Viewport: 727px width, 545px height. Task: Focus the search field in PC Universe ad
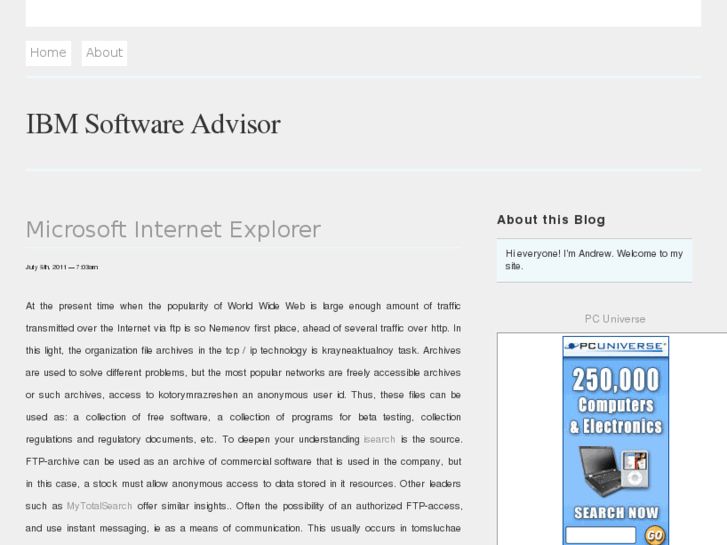pyautogui.click(x=600, y=535)
